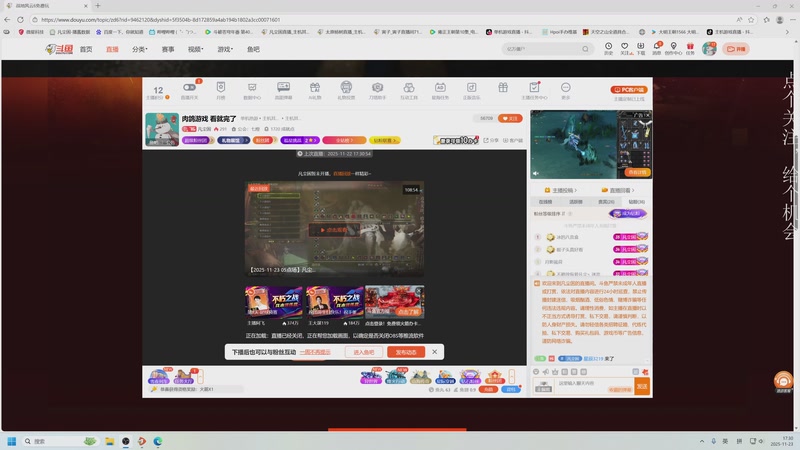Open the 鱼吧 navigation item
The image size is (800, 450).
(253, 49)
